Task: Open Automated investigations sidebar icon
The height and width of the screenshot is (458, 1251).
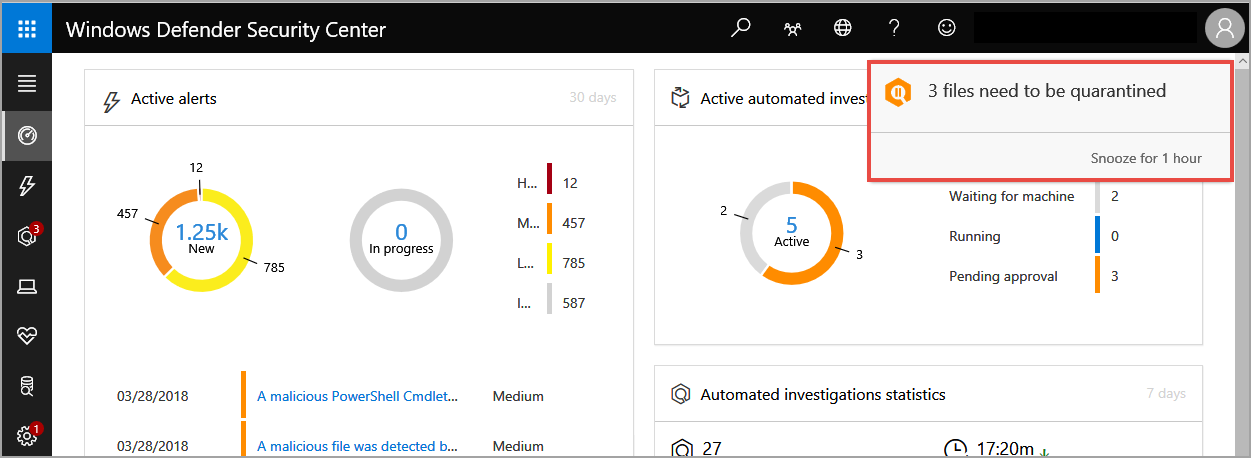Action: click(27, 236)
